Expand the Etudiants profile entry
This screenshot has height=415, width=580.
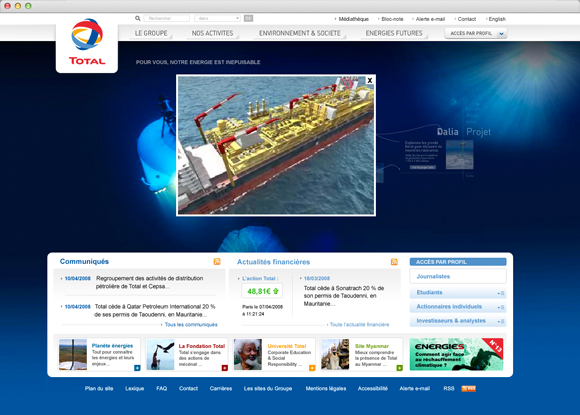(x=458, y=293)
